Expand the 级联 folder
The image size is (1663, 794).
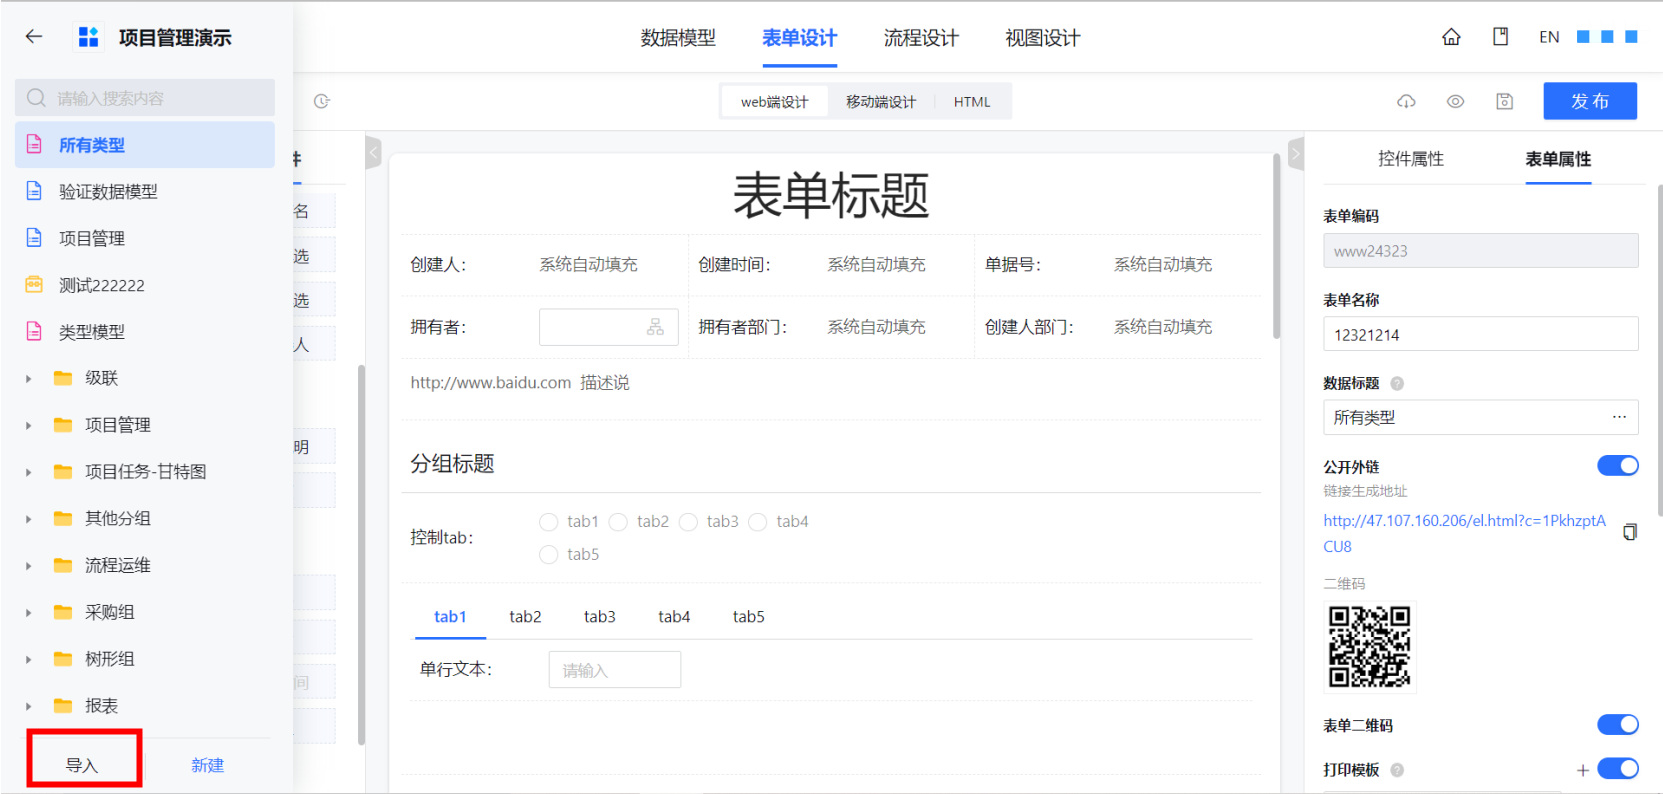coord(28,379)
